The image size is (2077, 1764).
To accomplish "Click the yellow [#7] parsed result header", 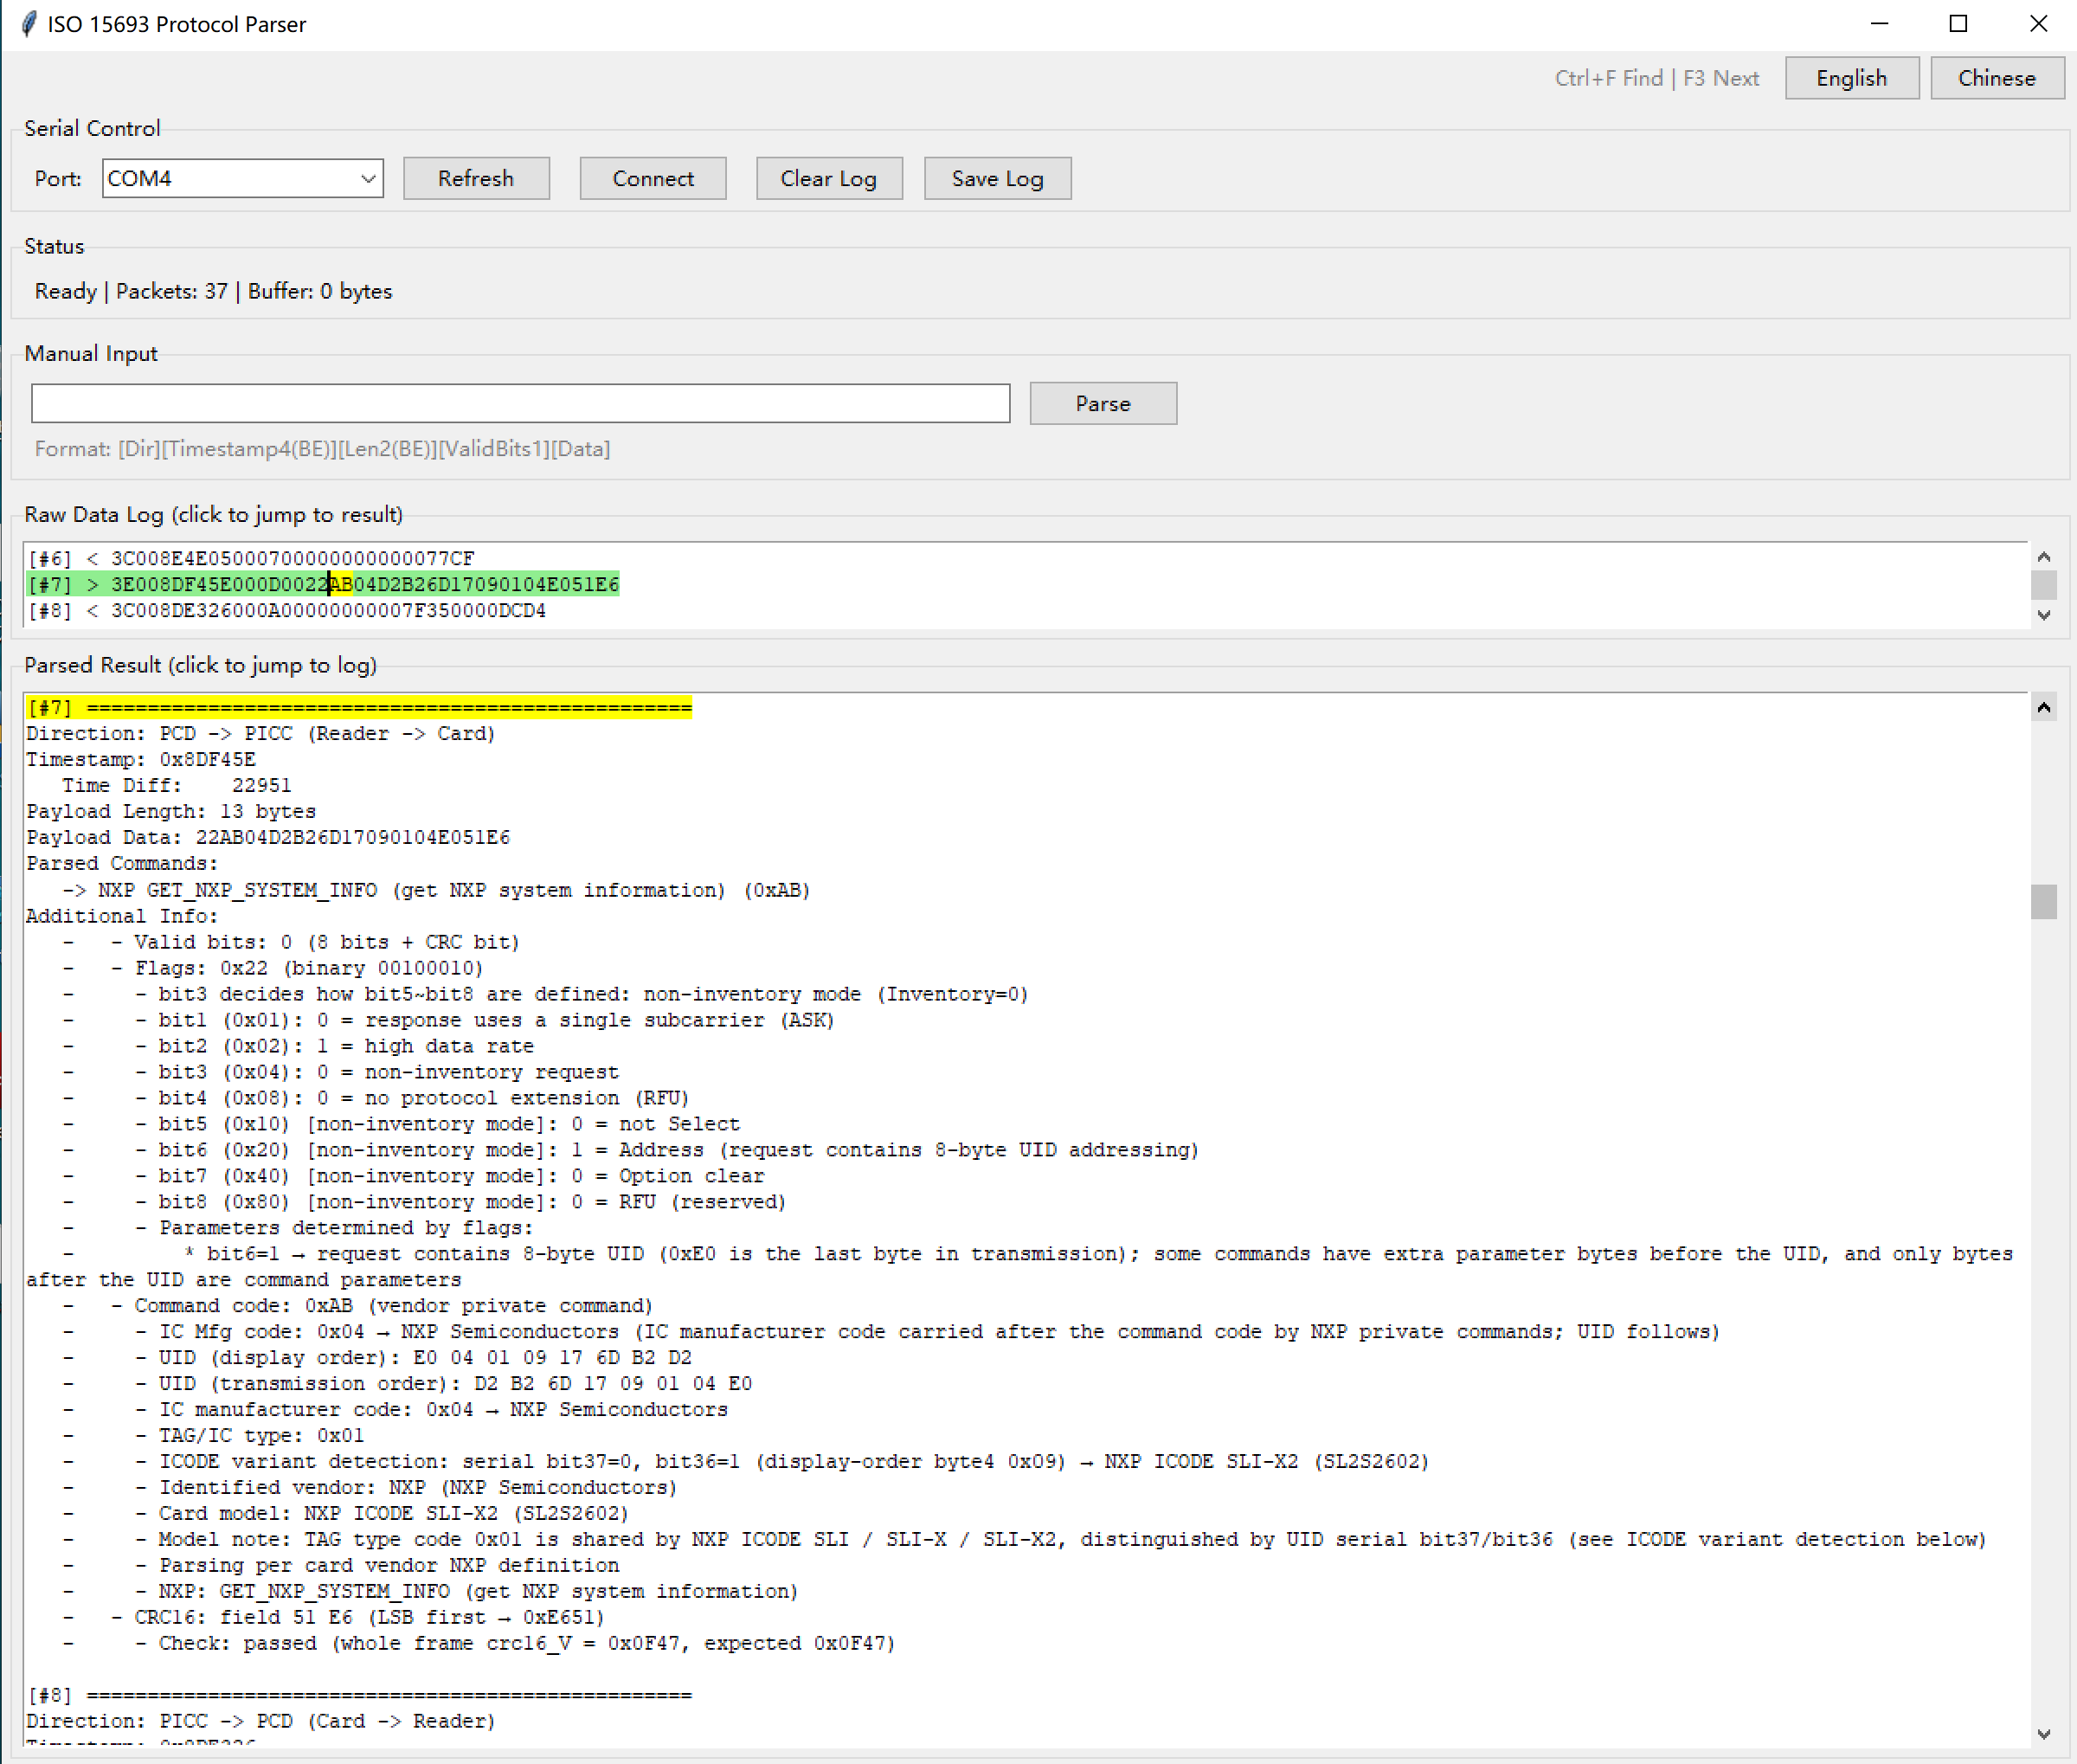I will pos(359,708).
